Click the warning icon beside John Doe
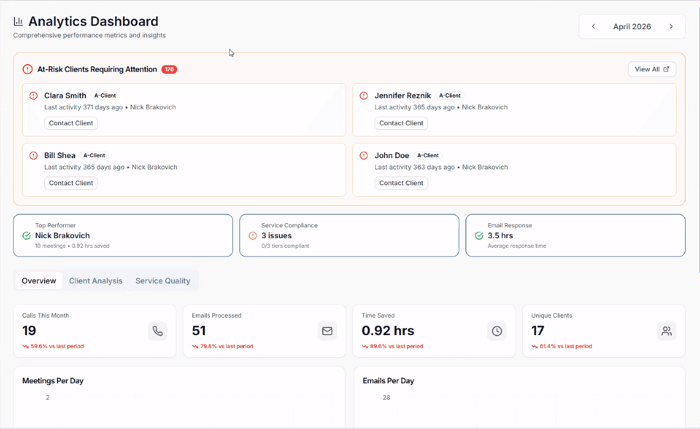Screen dimensions: 700x429 [x=364, y=155]
